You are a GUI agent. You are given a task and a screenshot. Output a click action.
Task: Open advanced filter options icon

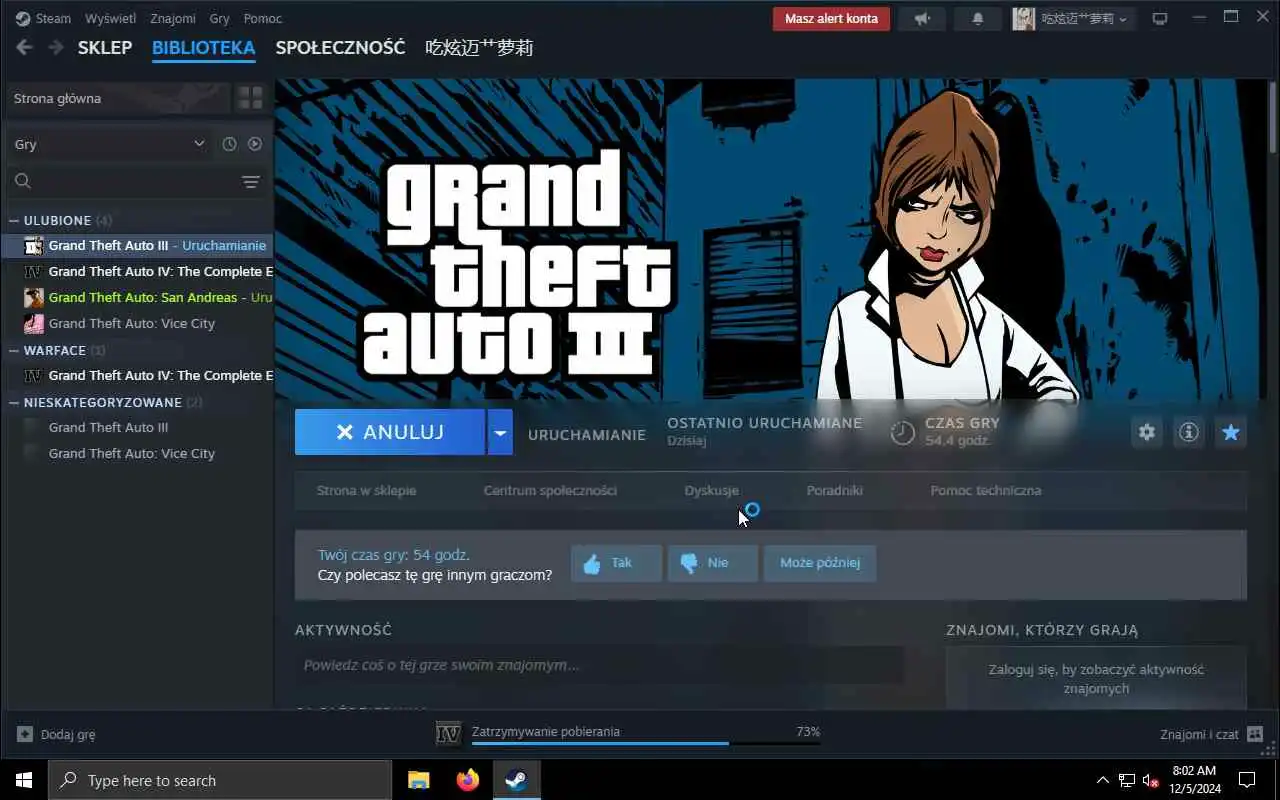(250, 181)
